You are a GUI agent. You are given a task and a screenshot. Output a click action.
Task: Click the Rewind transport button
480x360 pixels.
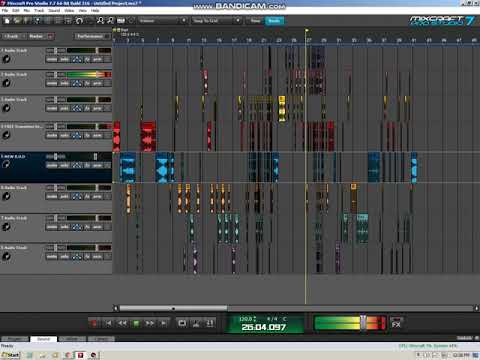click(x=122, y=323)
